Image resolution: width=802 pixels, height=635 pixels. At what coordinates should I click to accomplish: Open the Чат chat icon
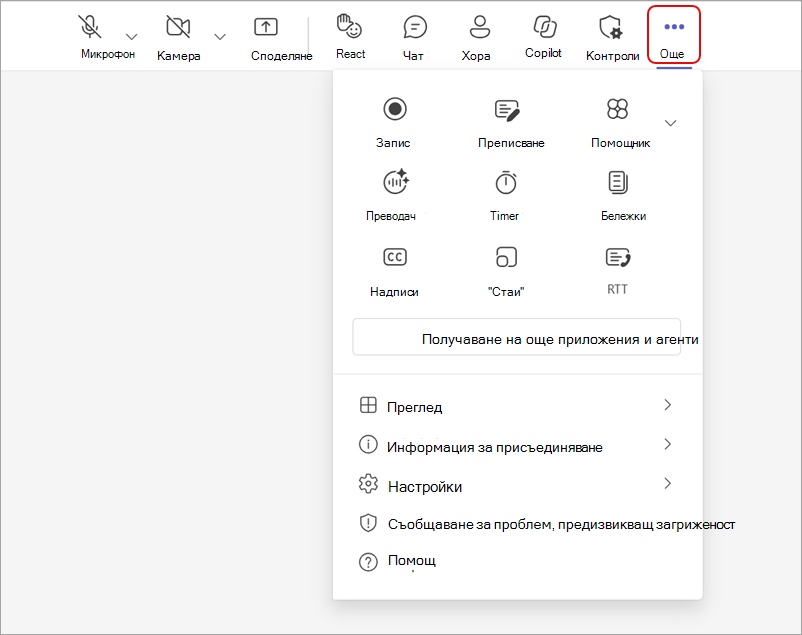(415, 27)
